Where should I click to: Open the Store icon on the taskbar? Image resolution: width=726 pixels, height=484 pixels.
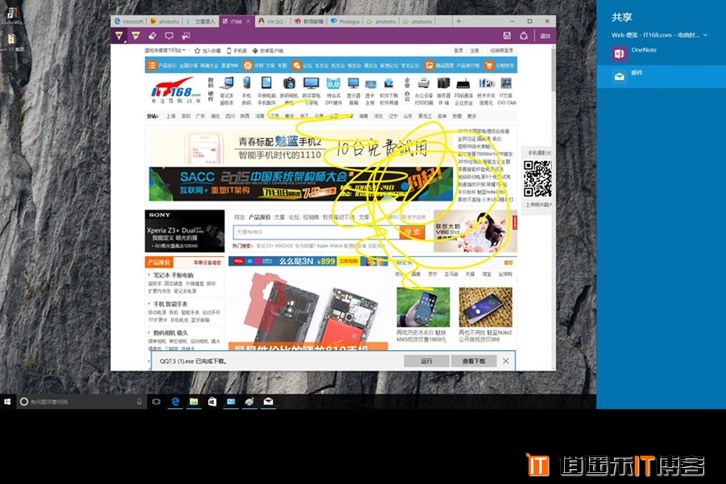tap(212, 402)
